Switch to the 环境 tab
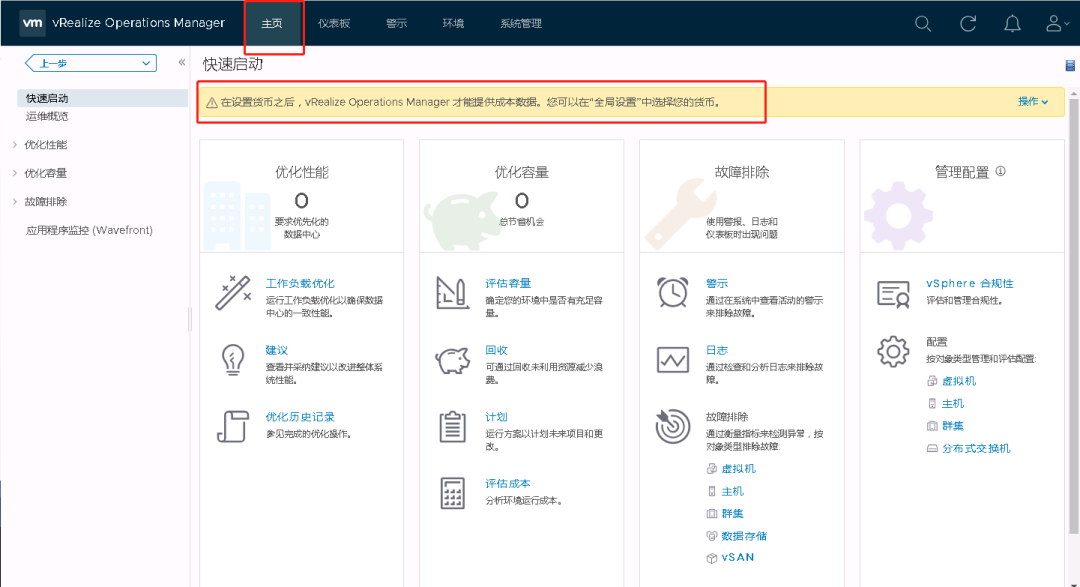 453,23
